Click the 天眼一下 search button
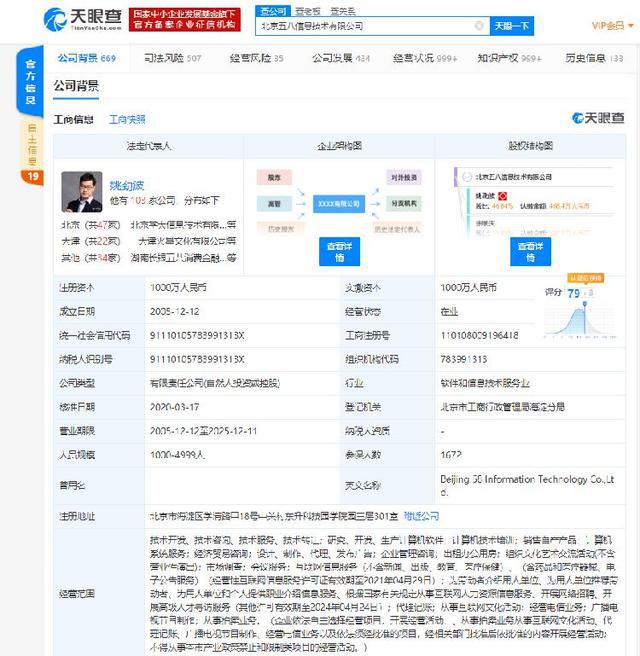The width and height of the screenshot is (640, 656). [512, 26]
